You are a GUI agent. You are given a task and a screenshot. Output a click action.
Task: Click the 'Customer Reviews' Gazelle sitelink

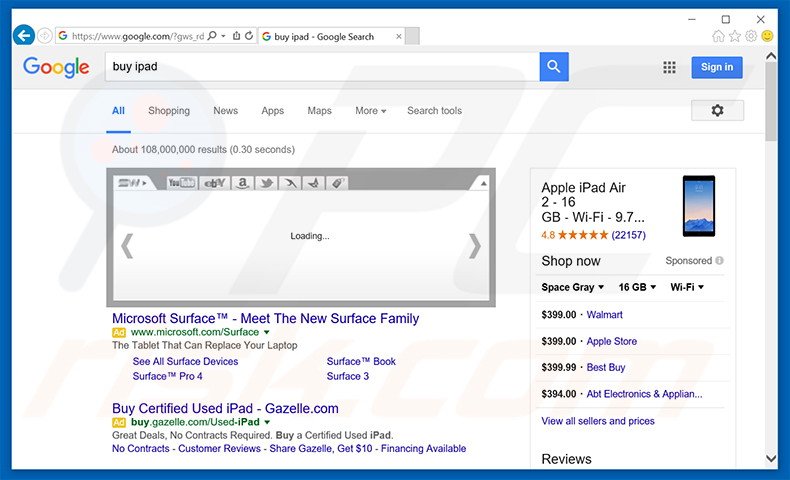click(x=220, y=448)
